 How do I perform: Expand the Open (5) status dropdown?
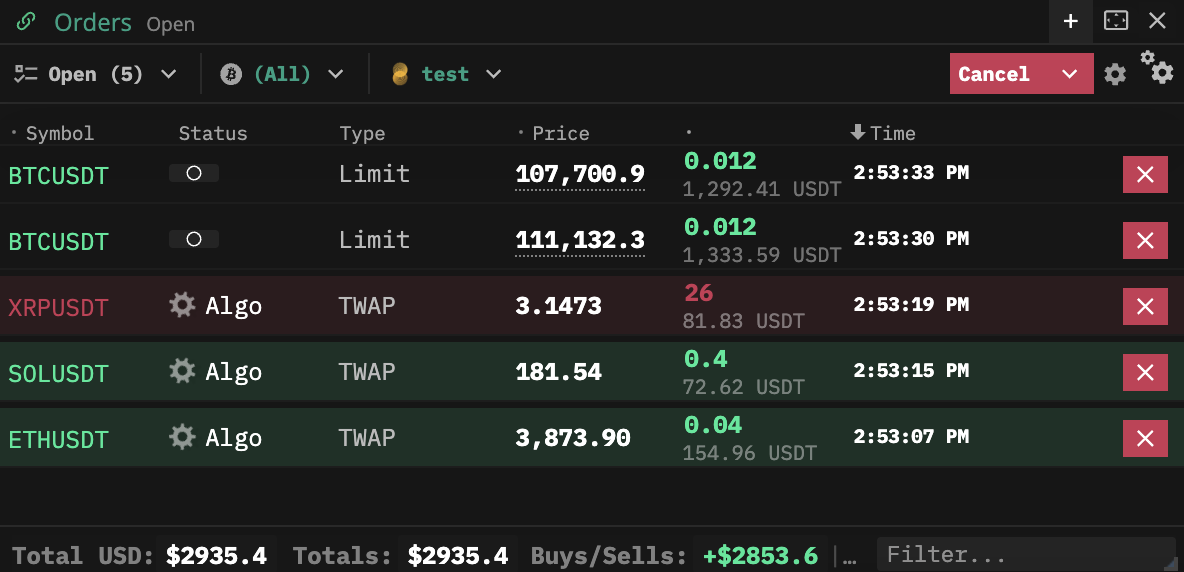(96, 74)
